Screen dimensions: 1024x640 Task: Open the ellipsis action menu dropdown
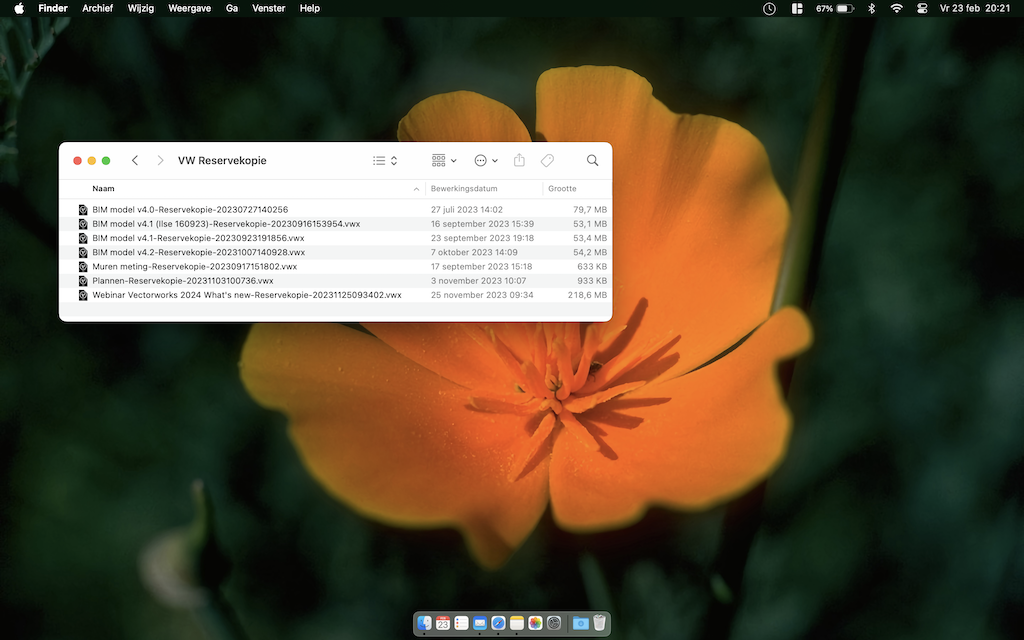pos(486,161)
